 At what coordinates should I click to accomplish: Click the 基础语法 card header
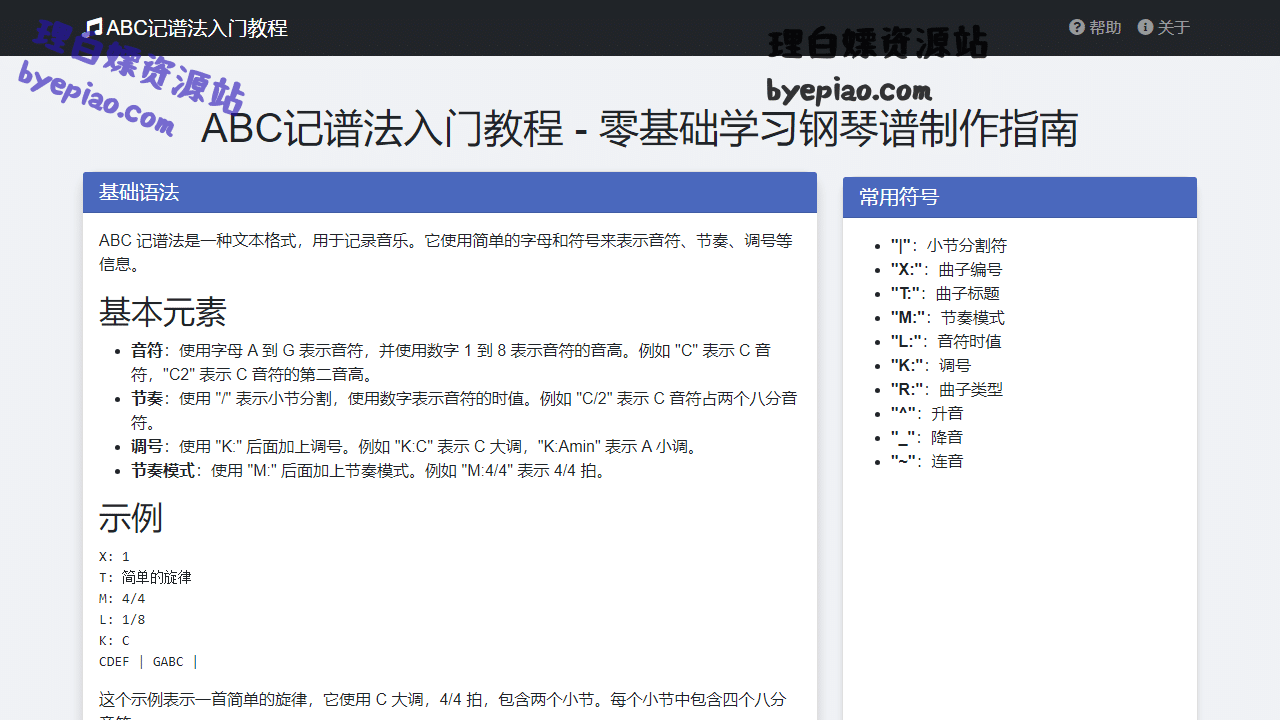[x=450, y=192]
